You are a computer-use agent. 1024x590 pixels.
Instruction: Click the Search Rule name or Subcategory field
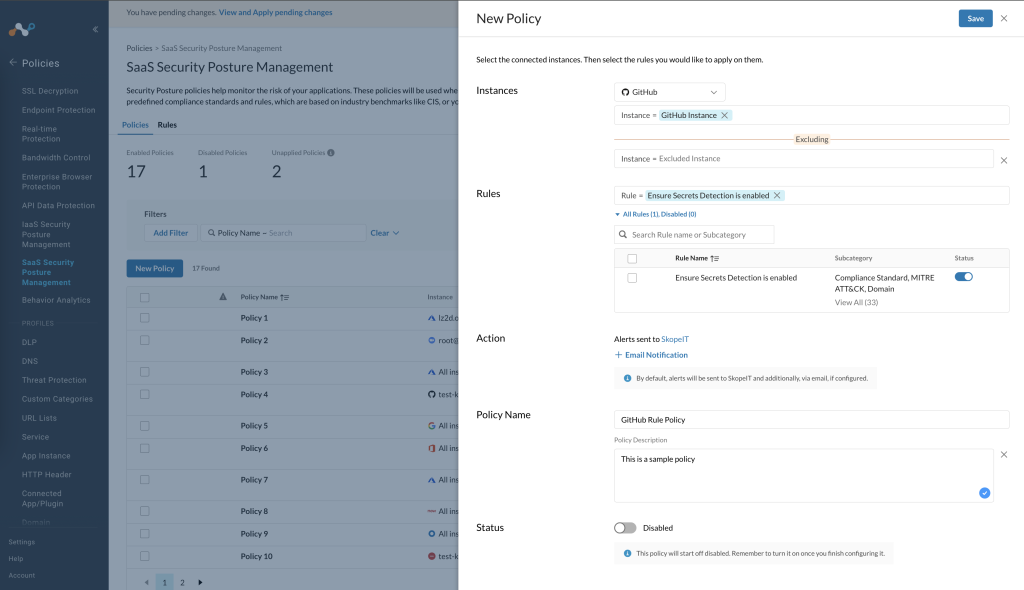point(694,235)
